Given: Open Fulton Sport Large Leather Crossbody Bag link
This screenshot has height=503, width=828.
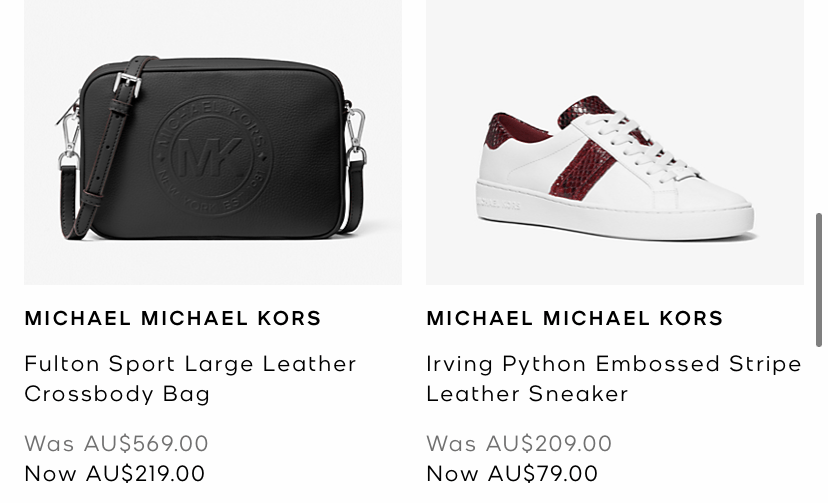Looking at the screenshot, I should coord(191,379).
